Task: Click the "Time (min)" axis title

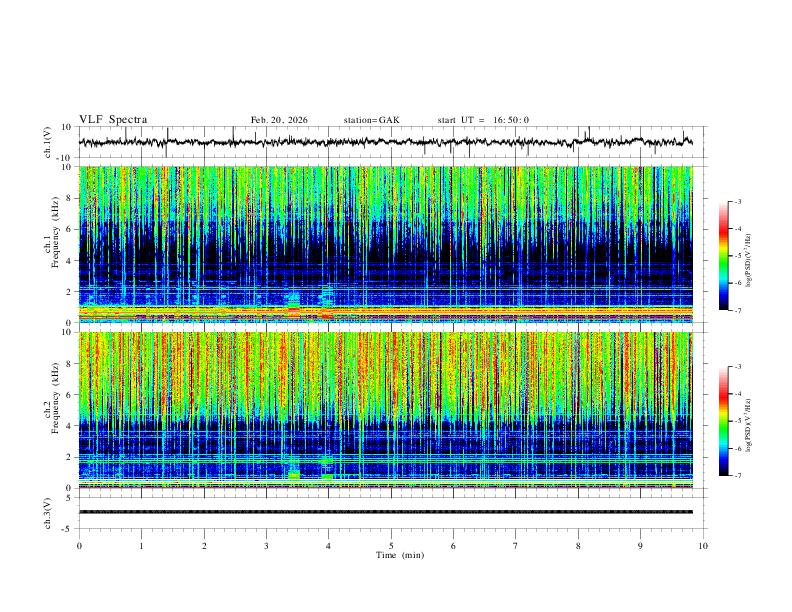Action: tap(400, 555)
